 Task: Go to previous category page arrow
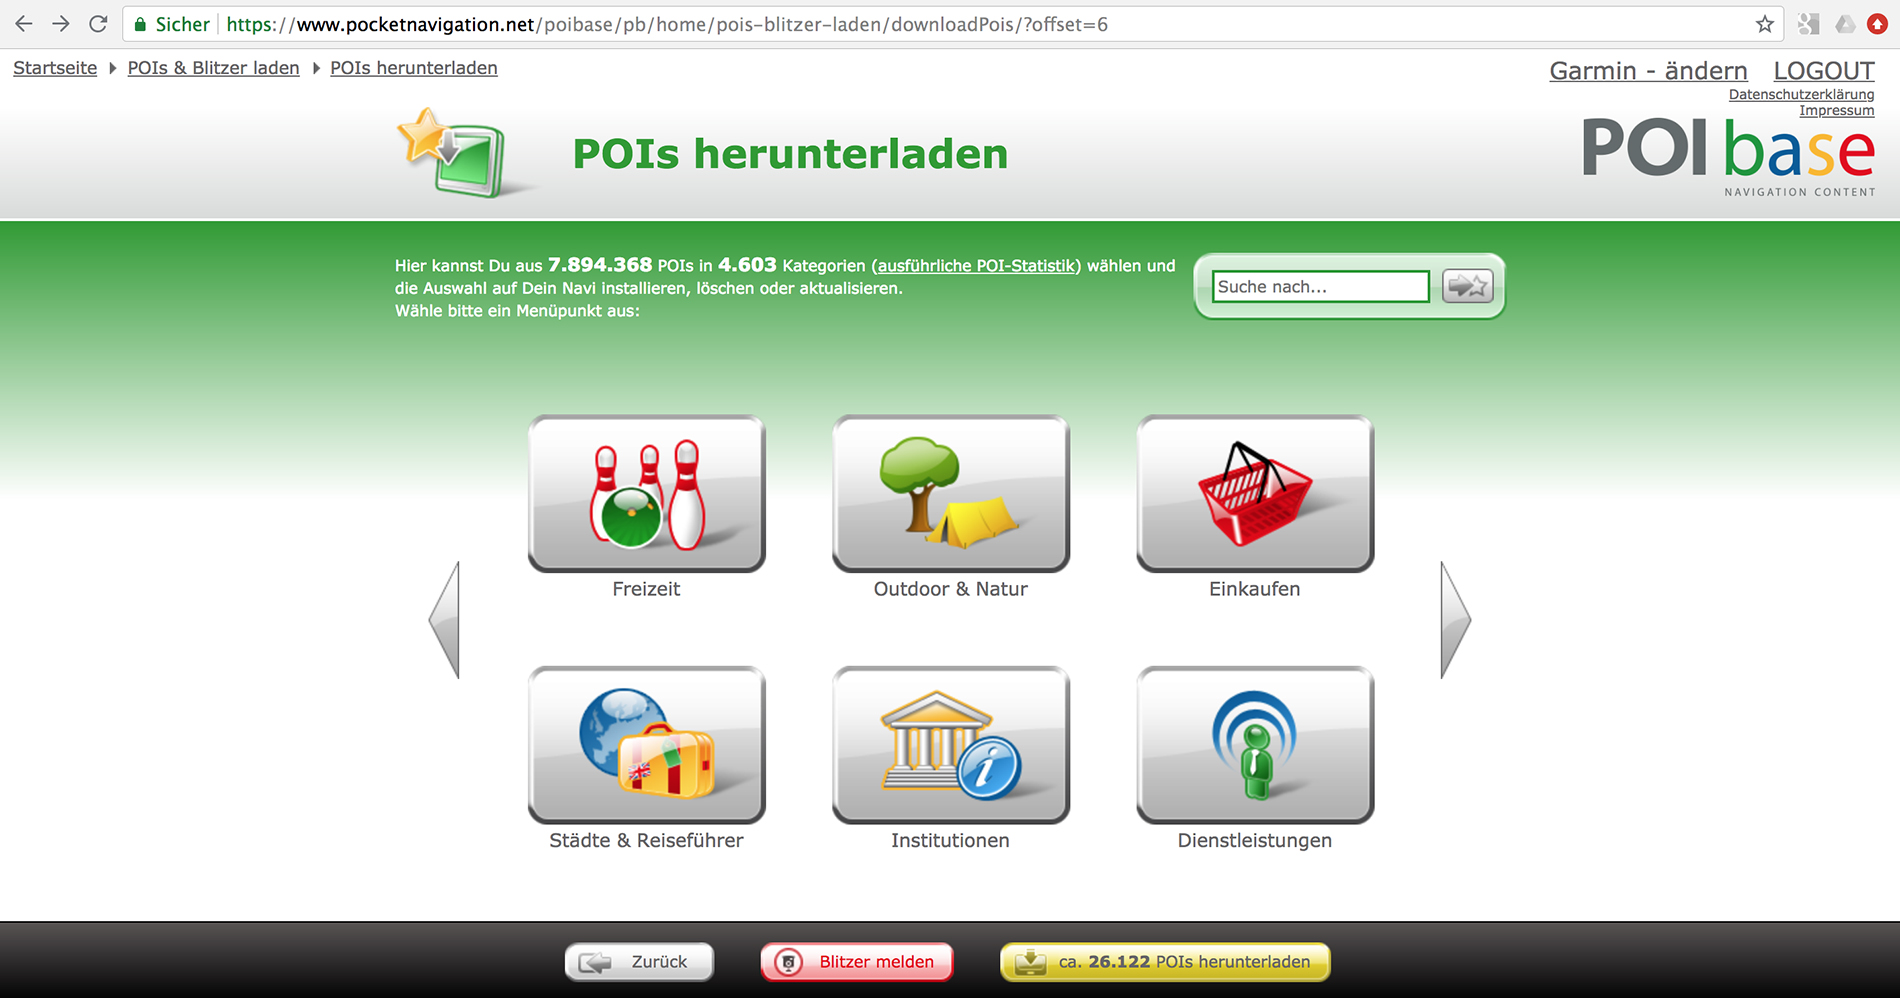tap(445, 620)
